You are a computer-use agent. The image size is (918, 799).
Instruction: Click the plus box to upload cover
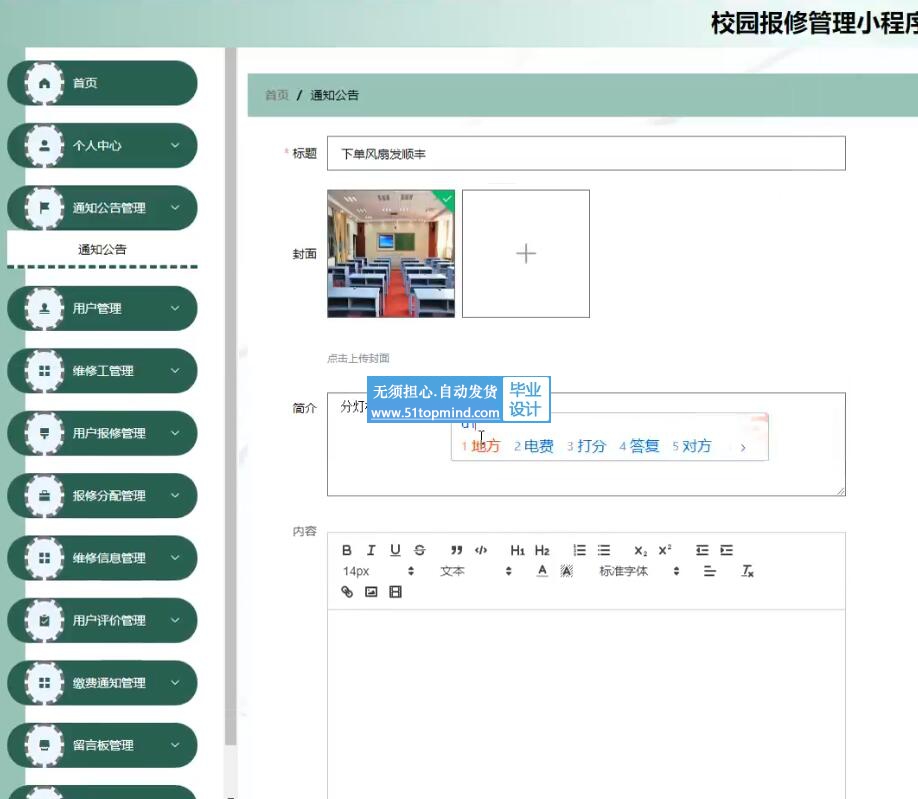(526, 253)
